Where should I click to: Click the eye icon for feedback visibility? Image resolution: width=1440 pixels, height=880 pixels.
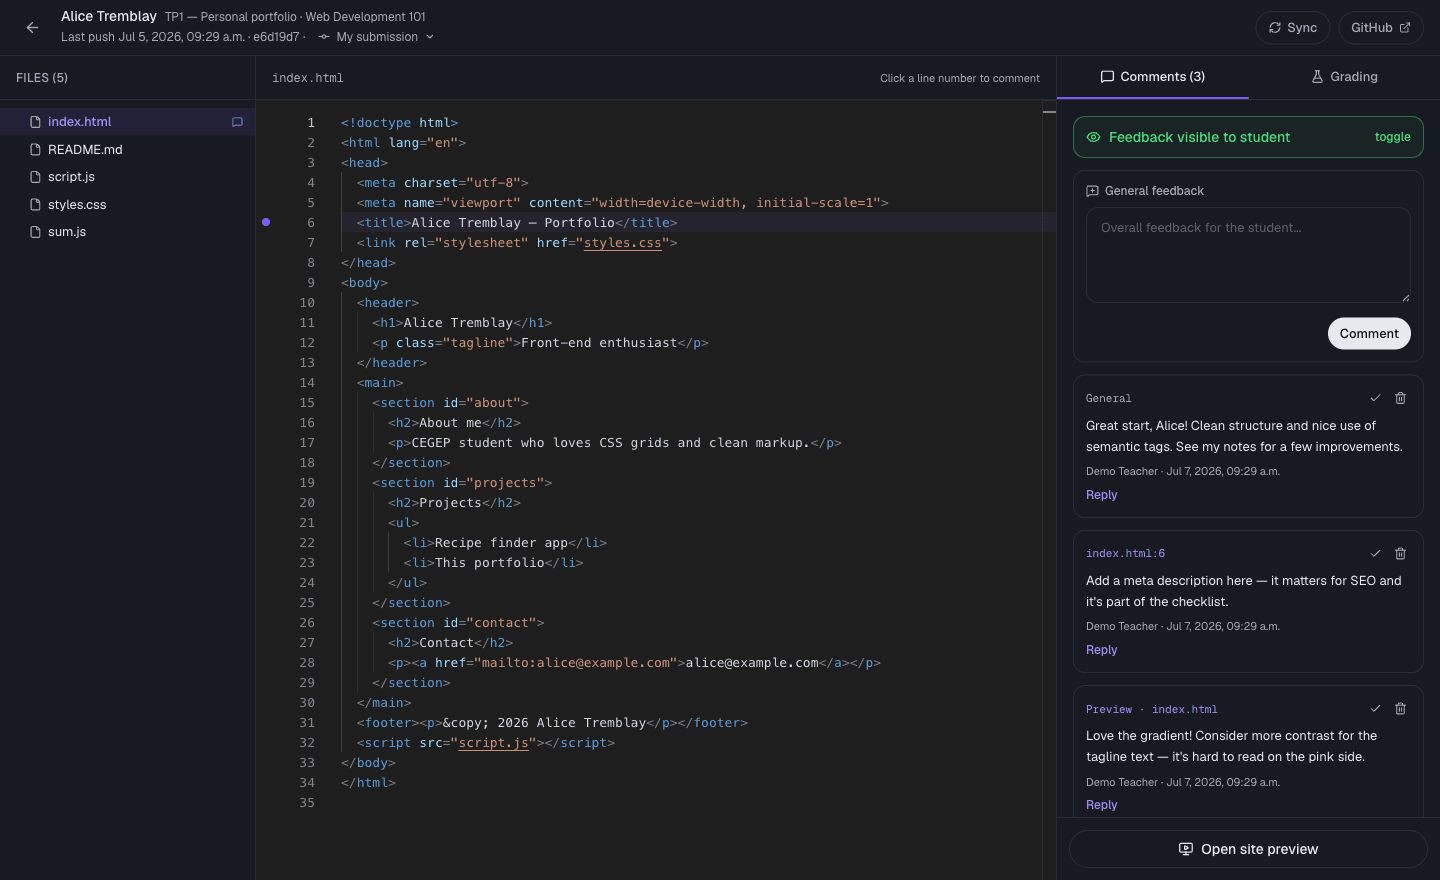pyautogui.click(x=1093, y=137)
